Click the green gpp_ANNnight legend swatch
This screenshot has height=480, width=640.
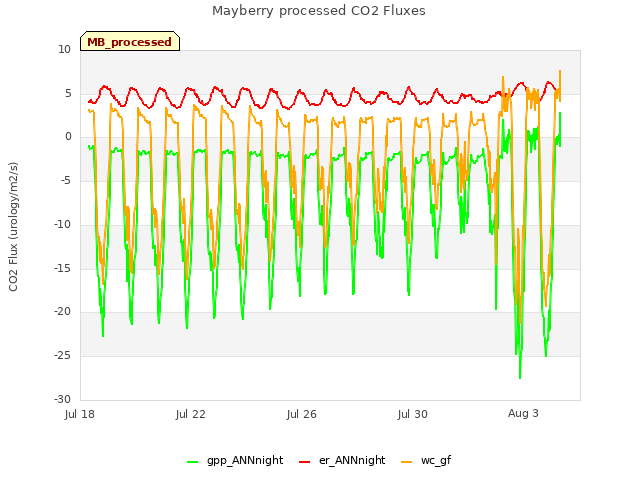pyautogui.click(x=192, y=462)
